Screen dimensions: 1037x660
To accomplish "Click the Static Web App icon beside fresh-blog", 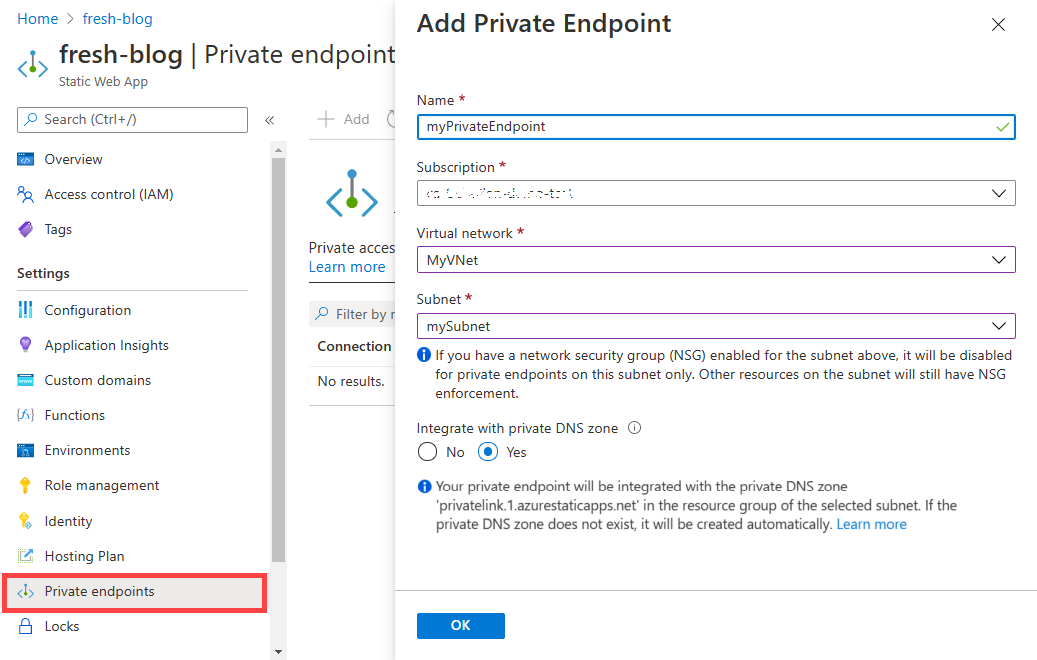I will click(x=33, y=64).
